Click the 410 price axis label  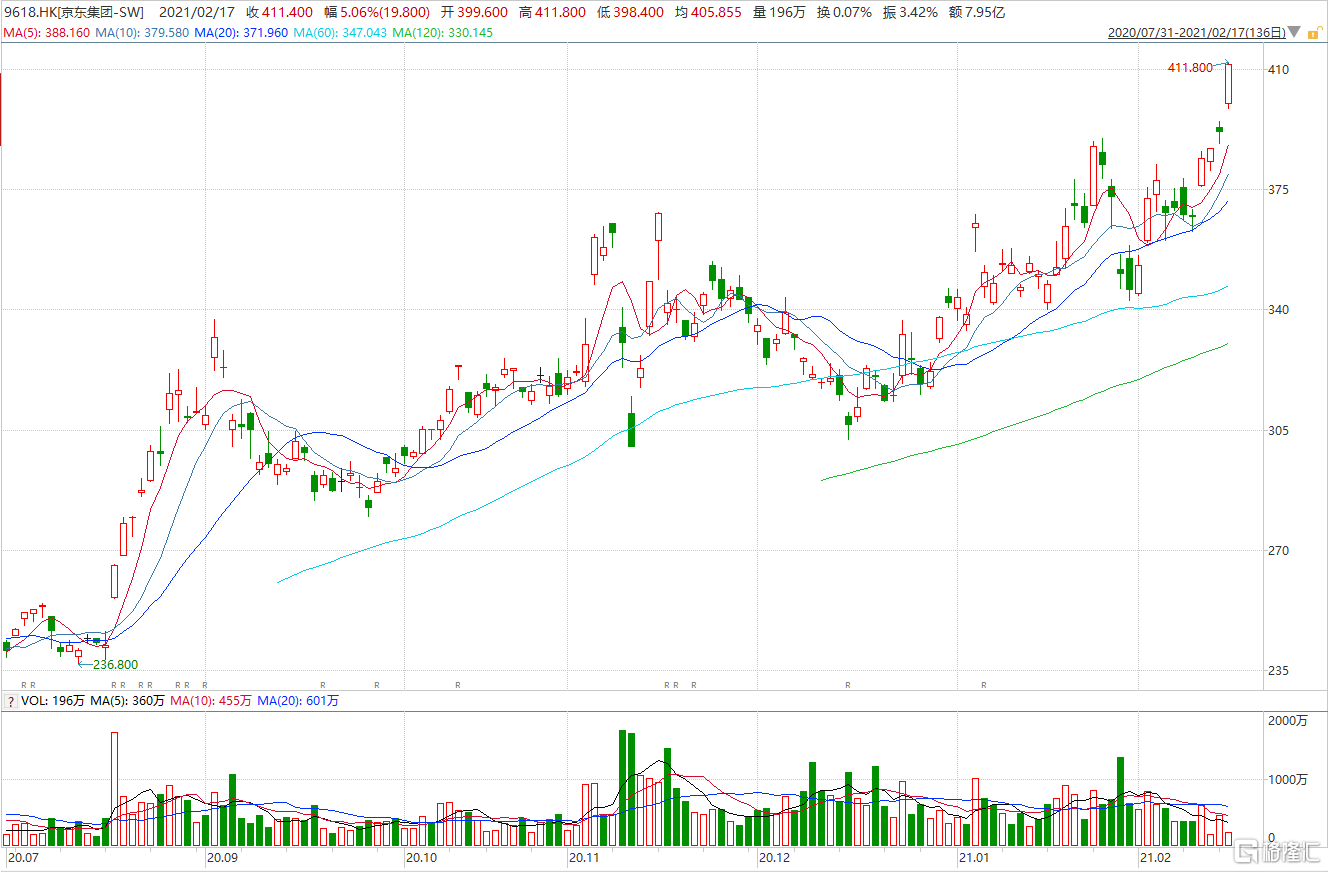point(1278,69)
